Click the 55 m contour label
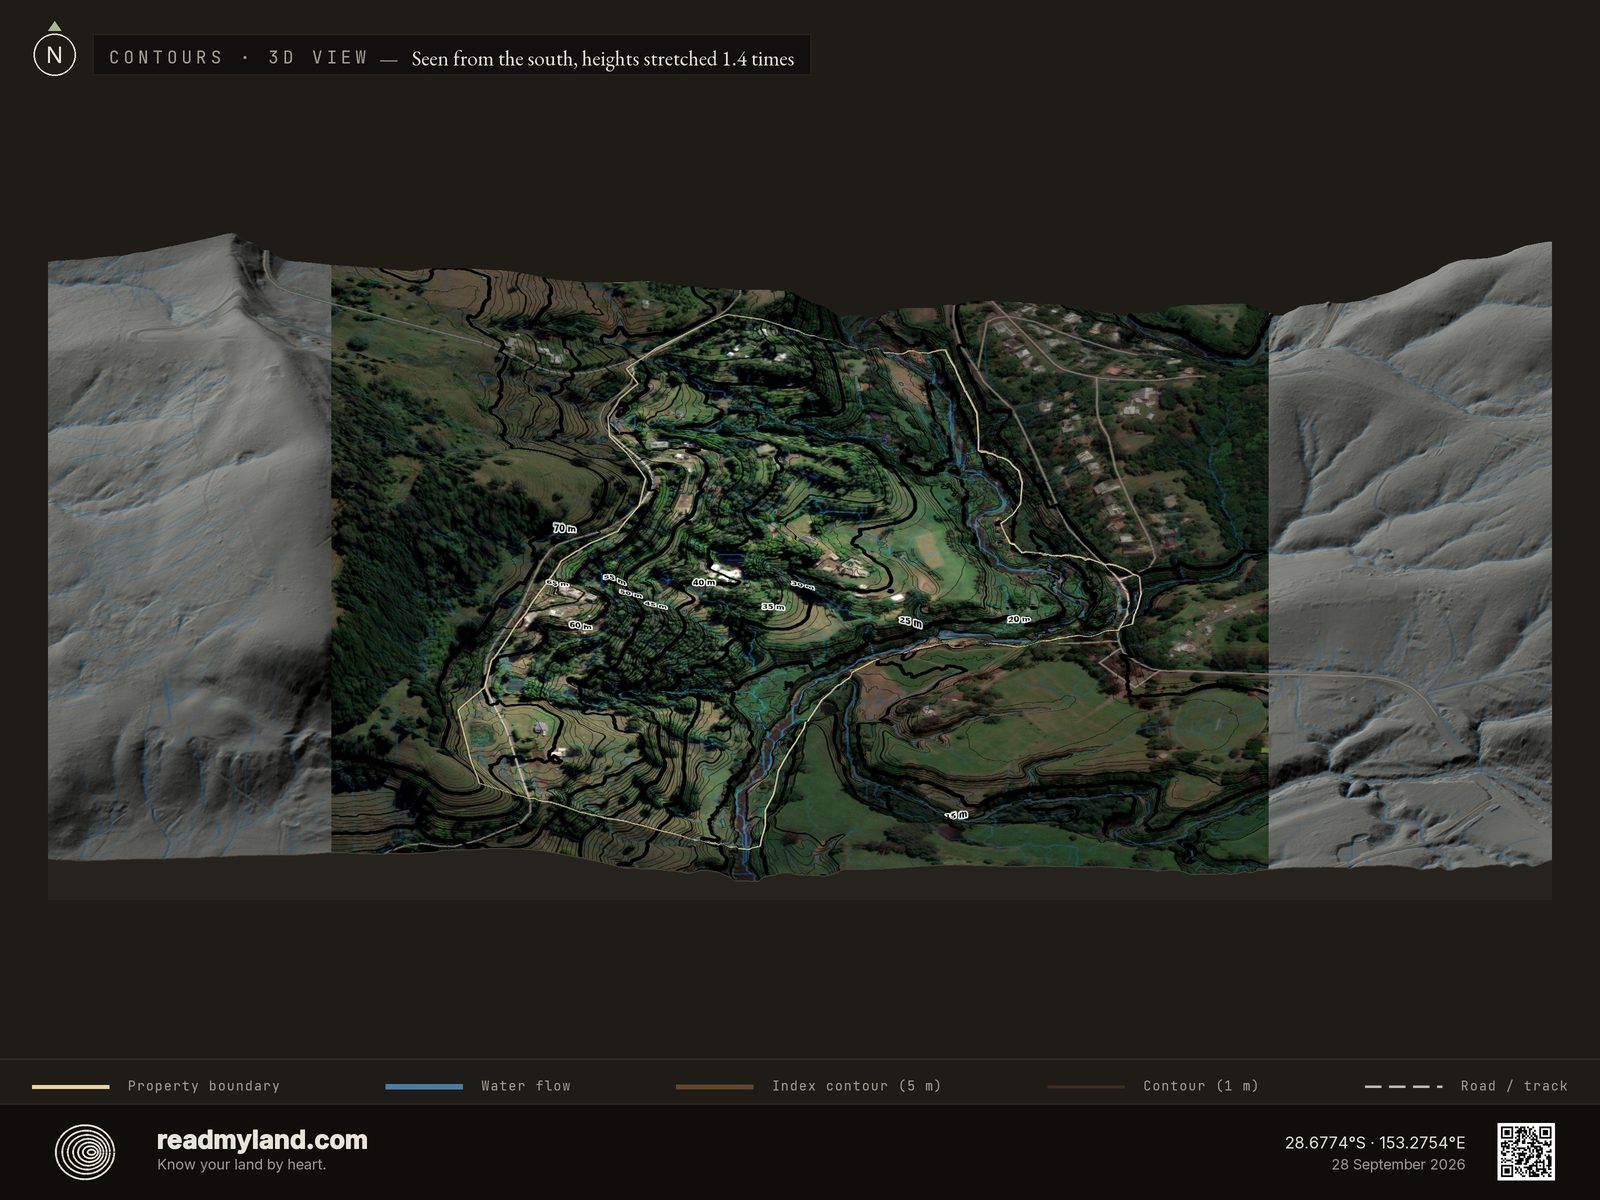 tap(614, 579)
